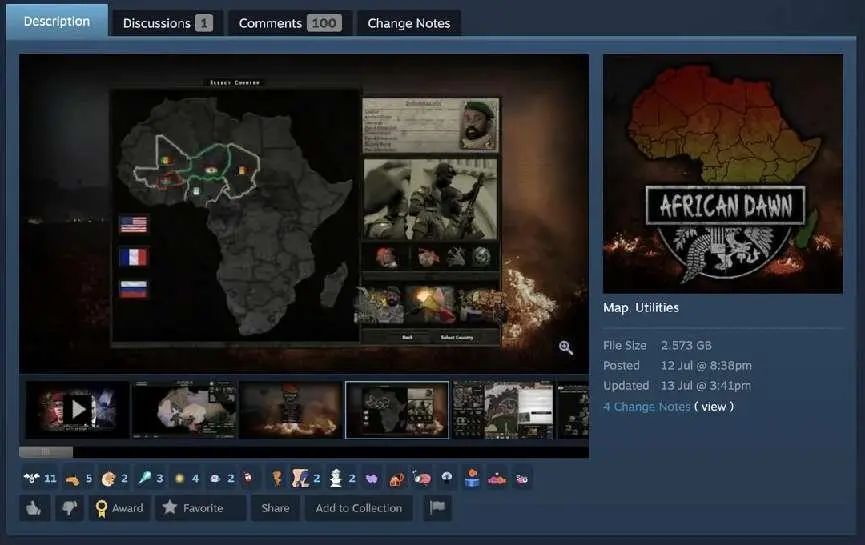Viewport: 865px width, 545px height.
Task: Open the 4 Change Notes link
Action: 647,407
